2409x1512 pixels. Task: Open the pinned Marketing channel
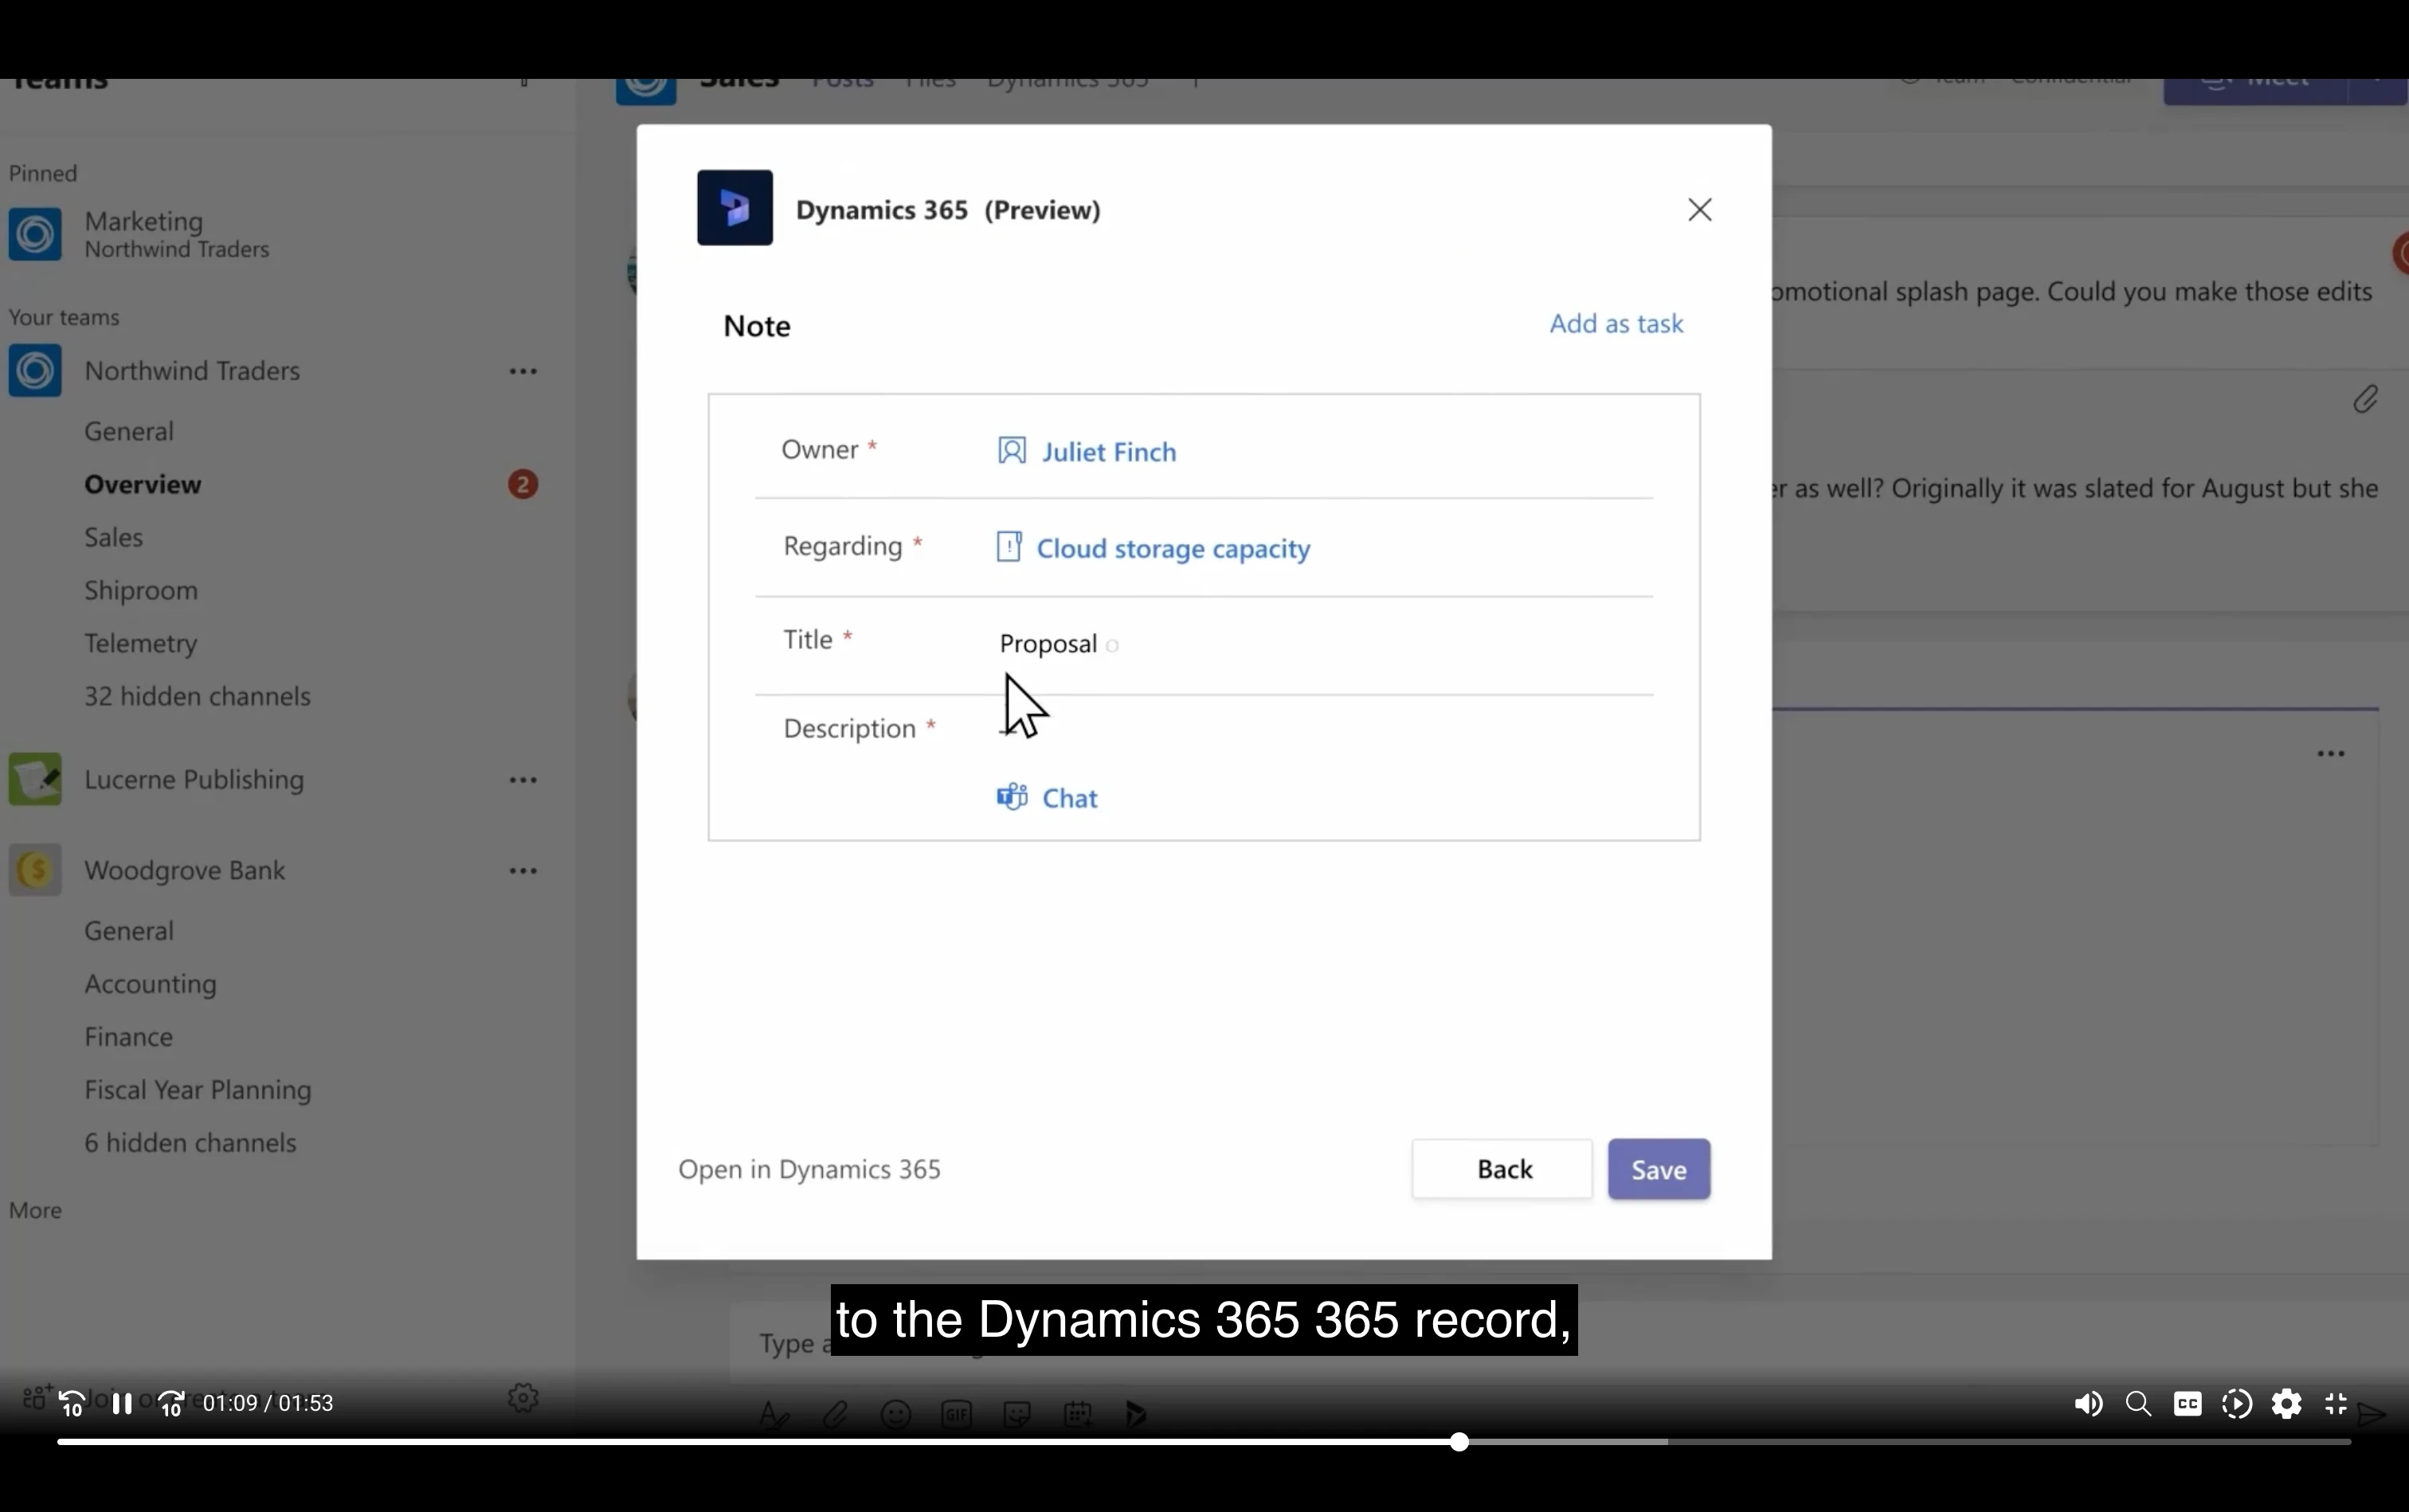(x=176, y=234)
